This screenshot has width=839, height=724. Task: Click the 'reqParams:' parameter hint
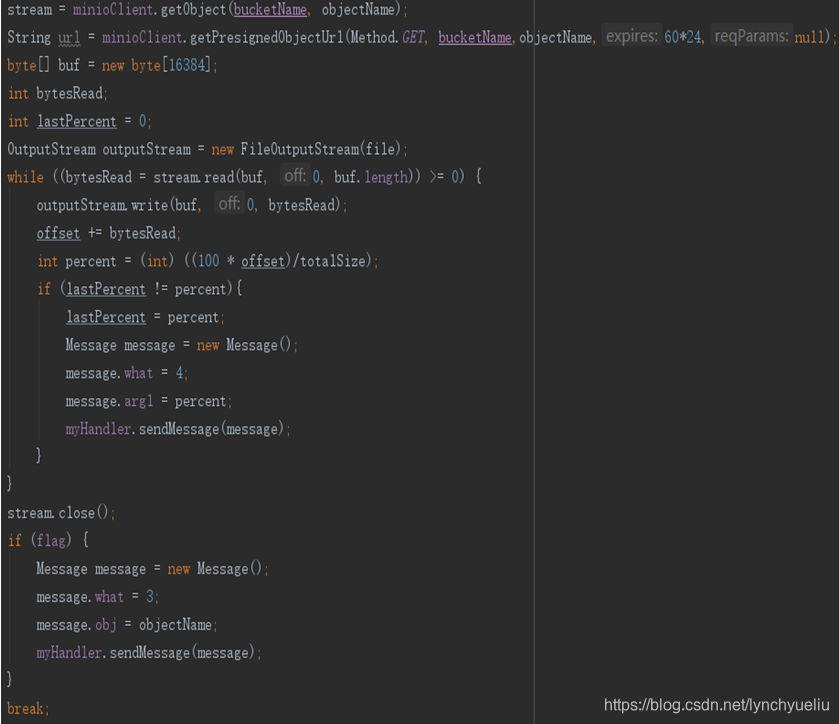point(751,36)
